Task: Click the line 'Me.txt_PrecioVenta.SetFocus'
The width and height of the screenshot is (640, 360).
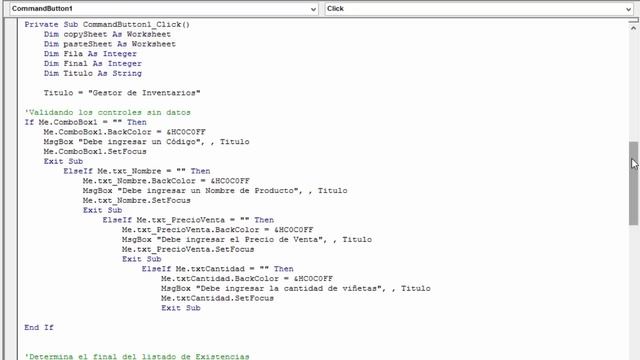Action: click(188, 250)
